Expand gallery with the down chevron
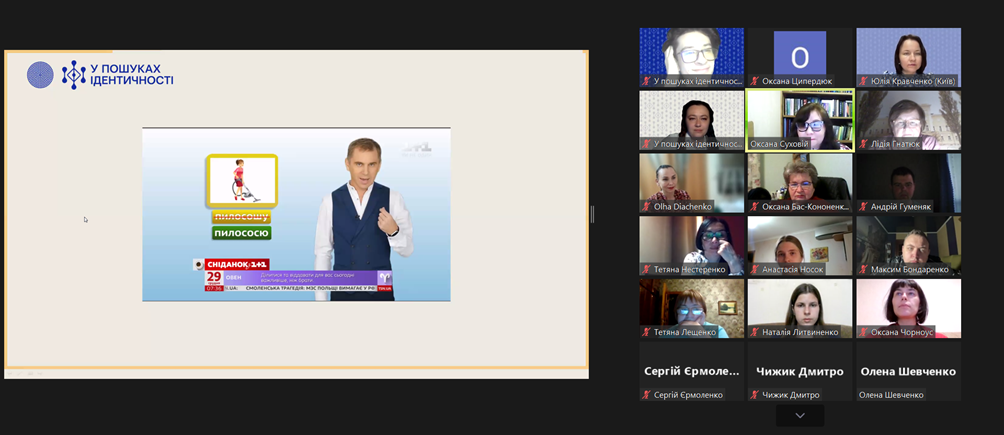 click(799, 416)
